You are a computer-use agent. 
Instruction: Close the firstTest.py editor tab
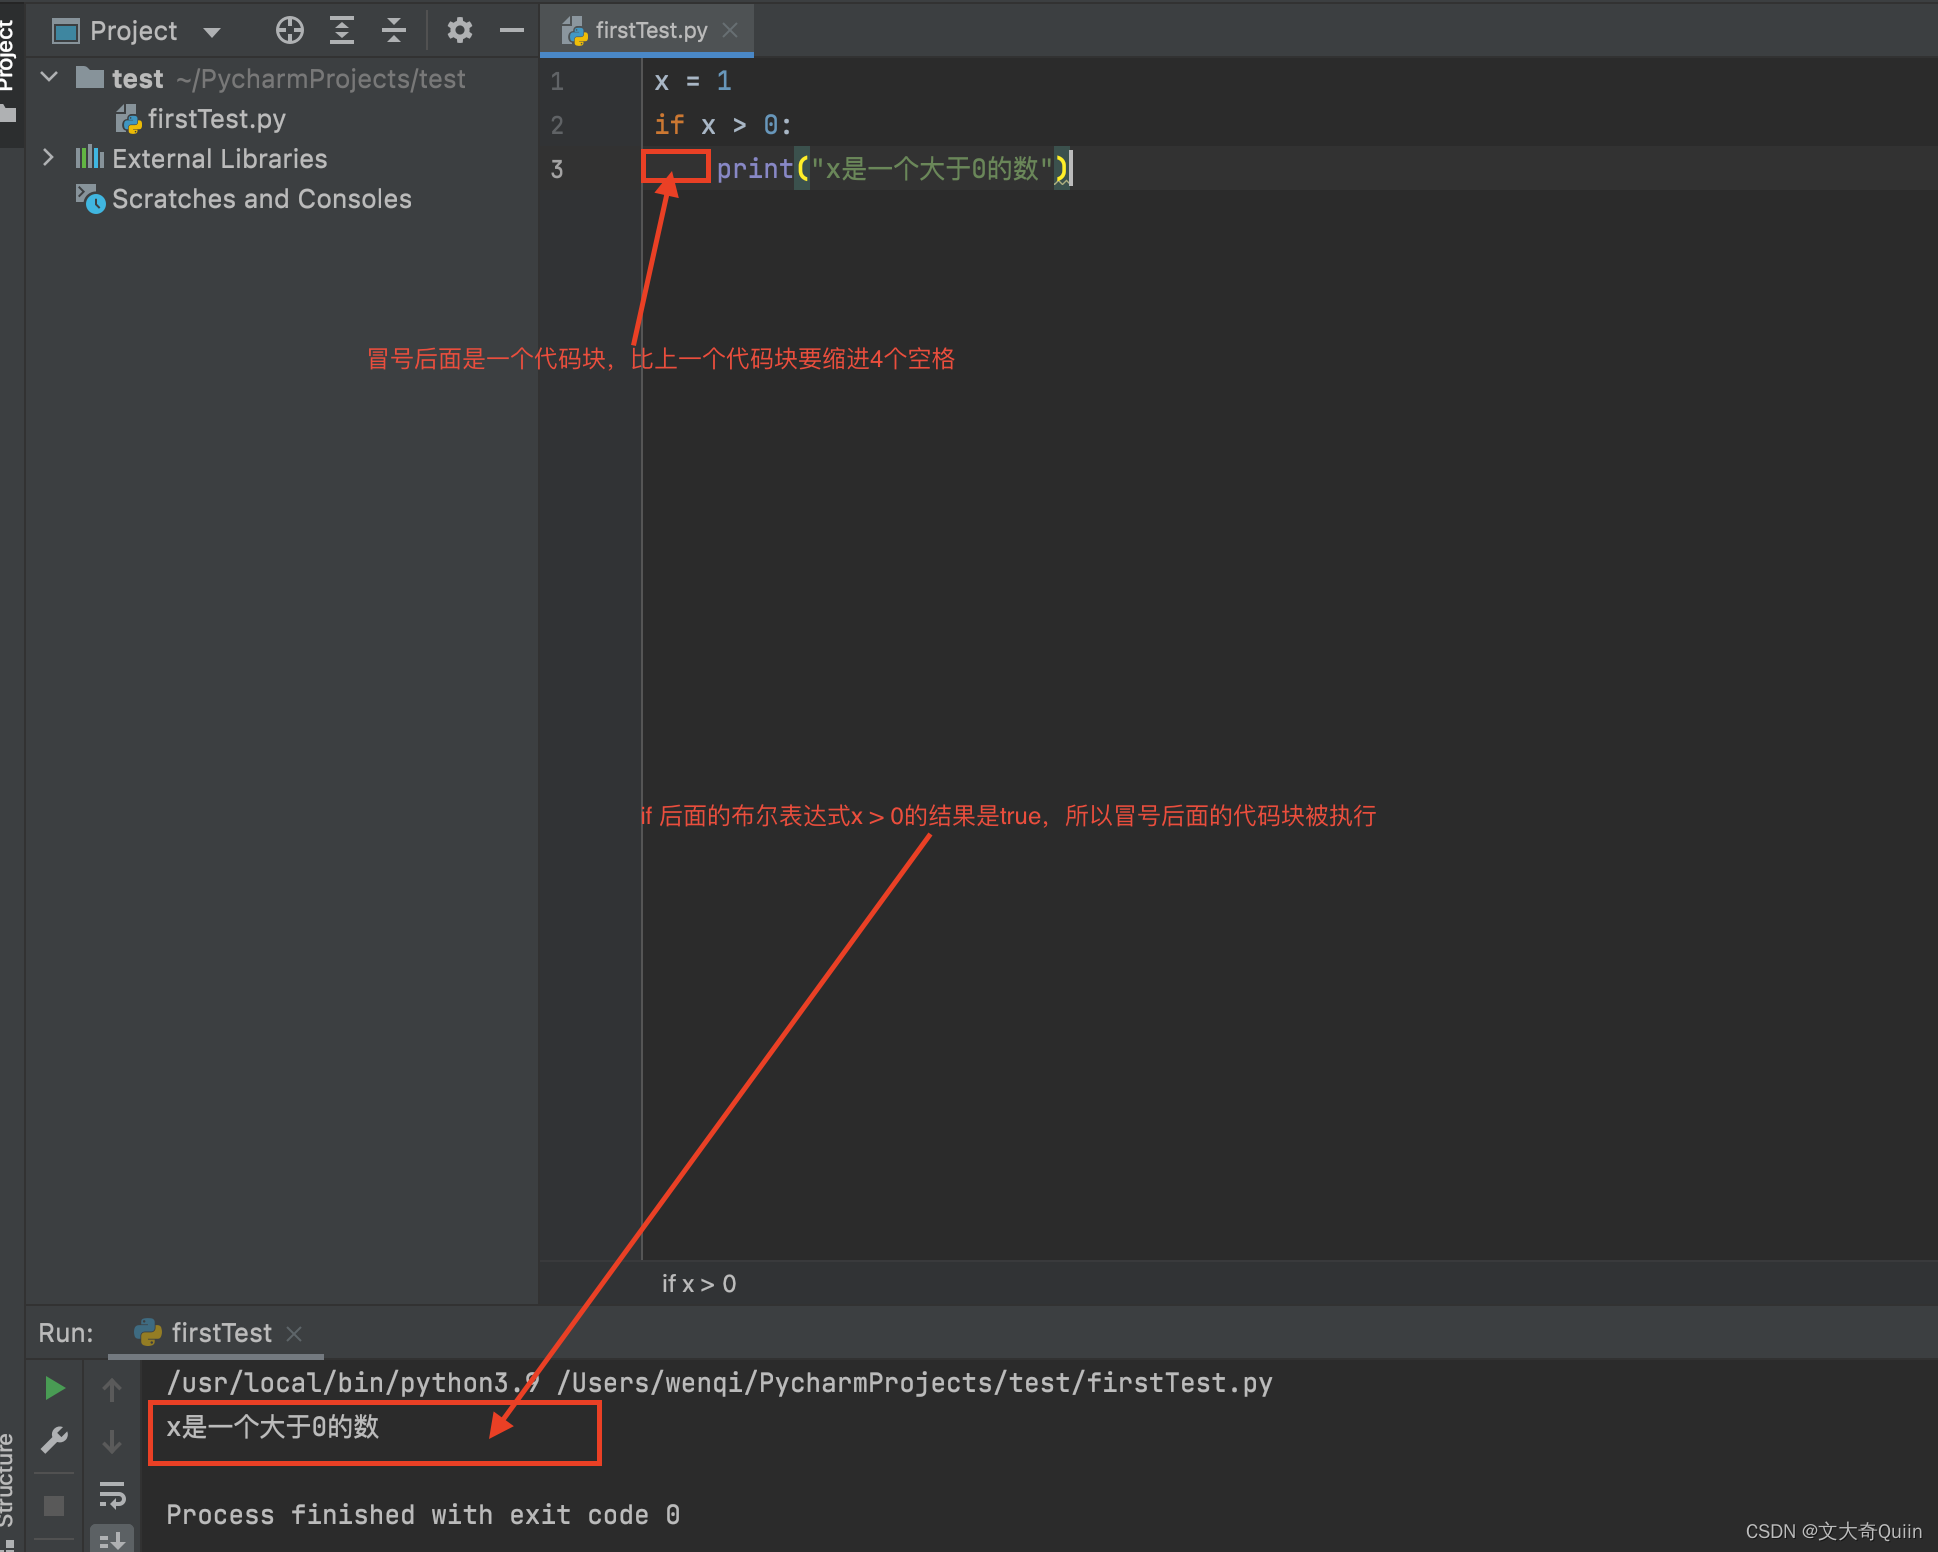(730, 30)
